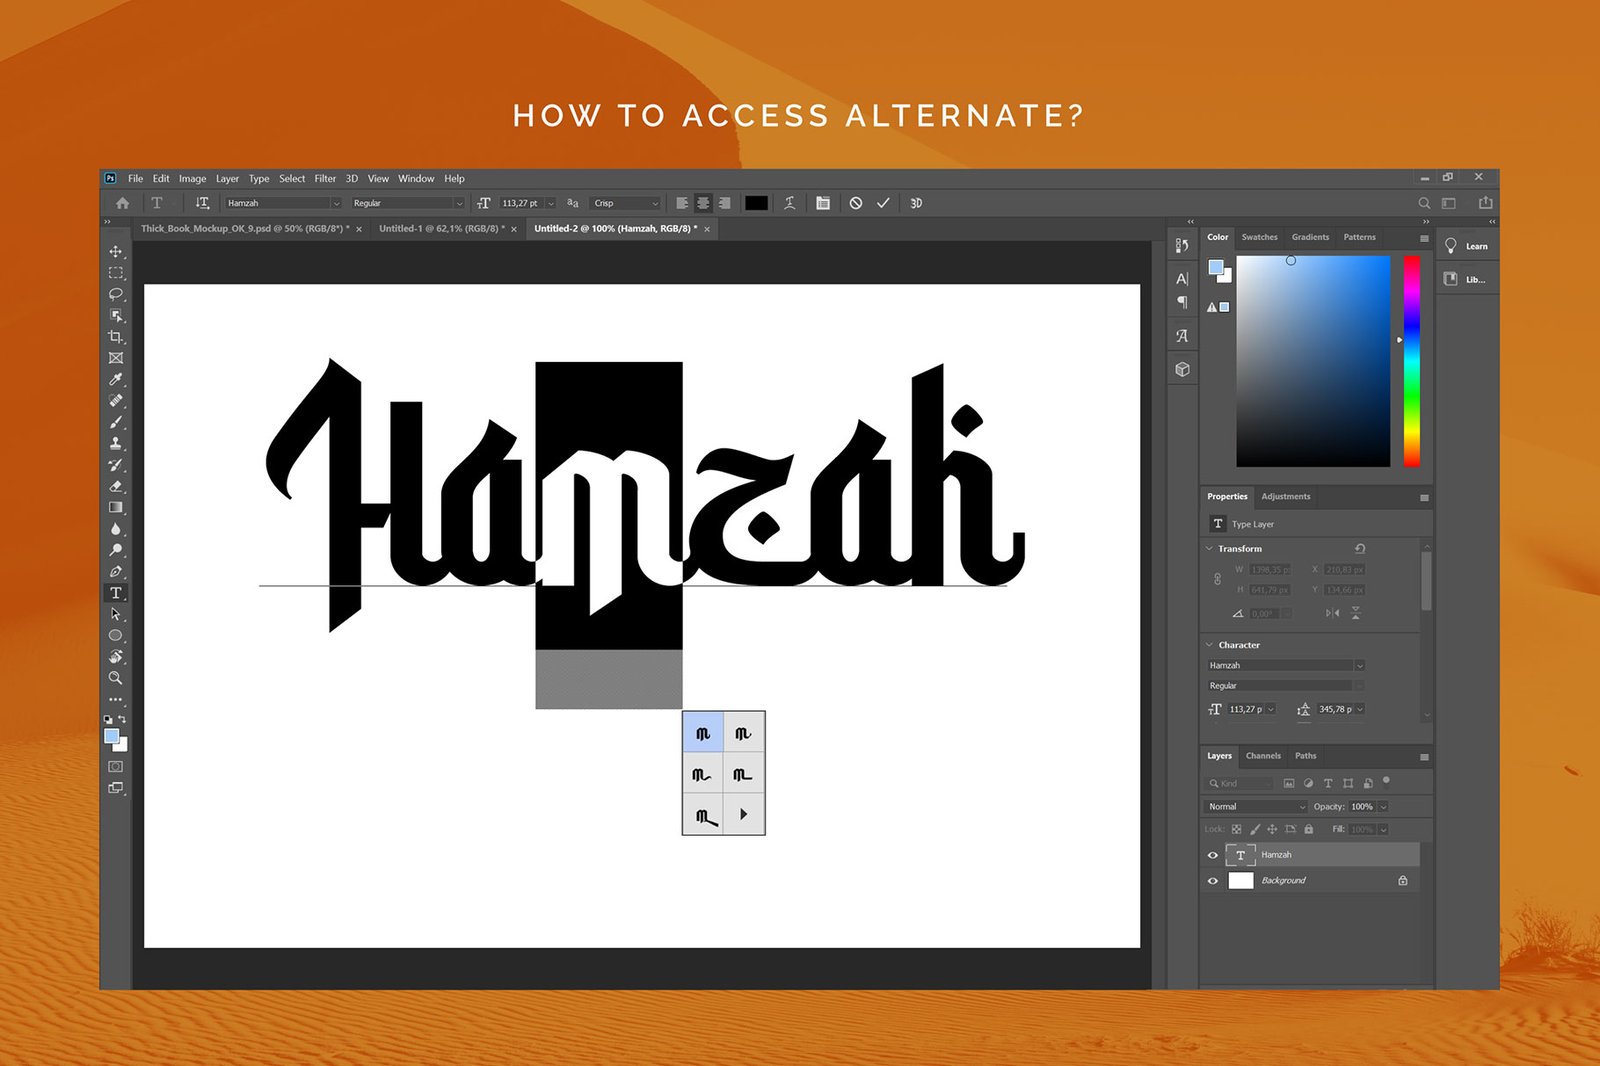Commit text edits with checkmark
This screenshot has height=1066, width=1600.
883,203
